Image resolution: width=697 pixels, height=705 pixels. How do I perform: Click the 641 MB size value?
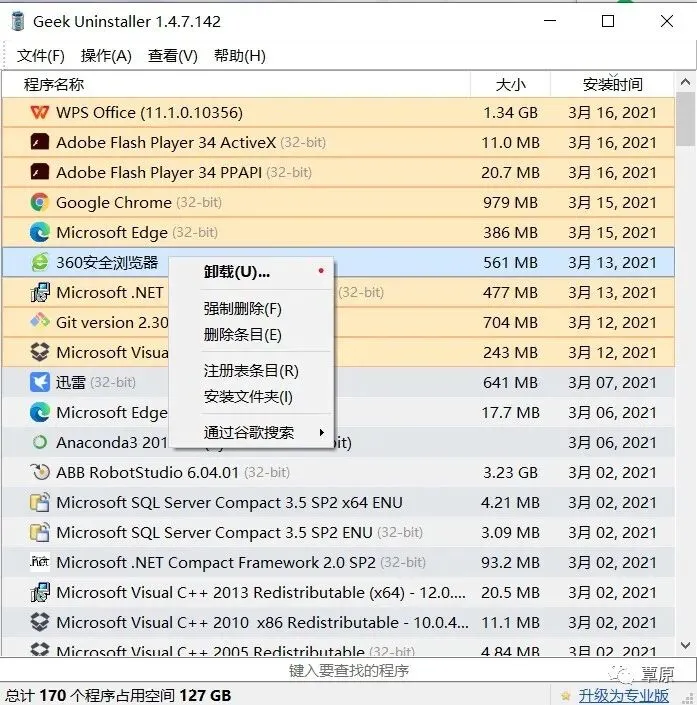510,382
